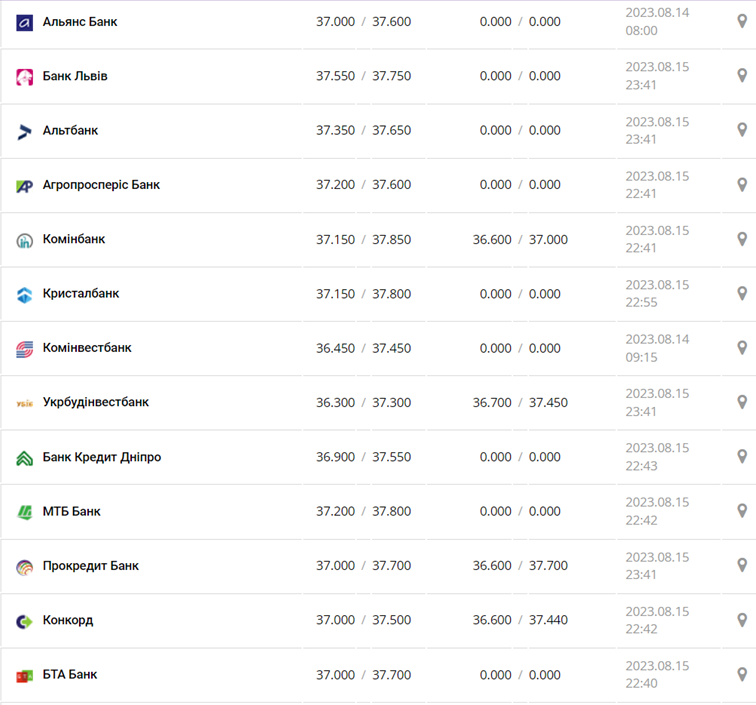Click the Прокредит Банк logo icon
The height and width of the screenshot is (705, 756).
25,567
